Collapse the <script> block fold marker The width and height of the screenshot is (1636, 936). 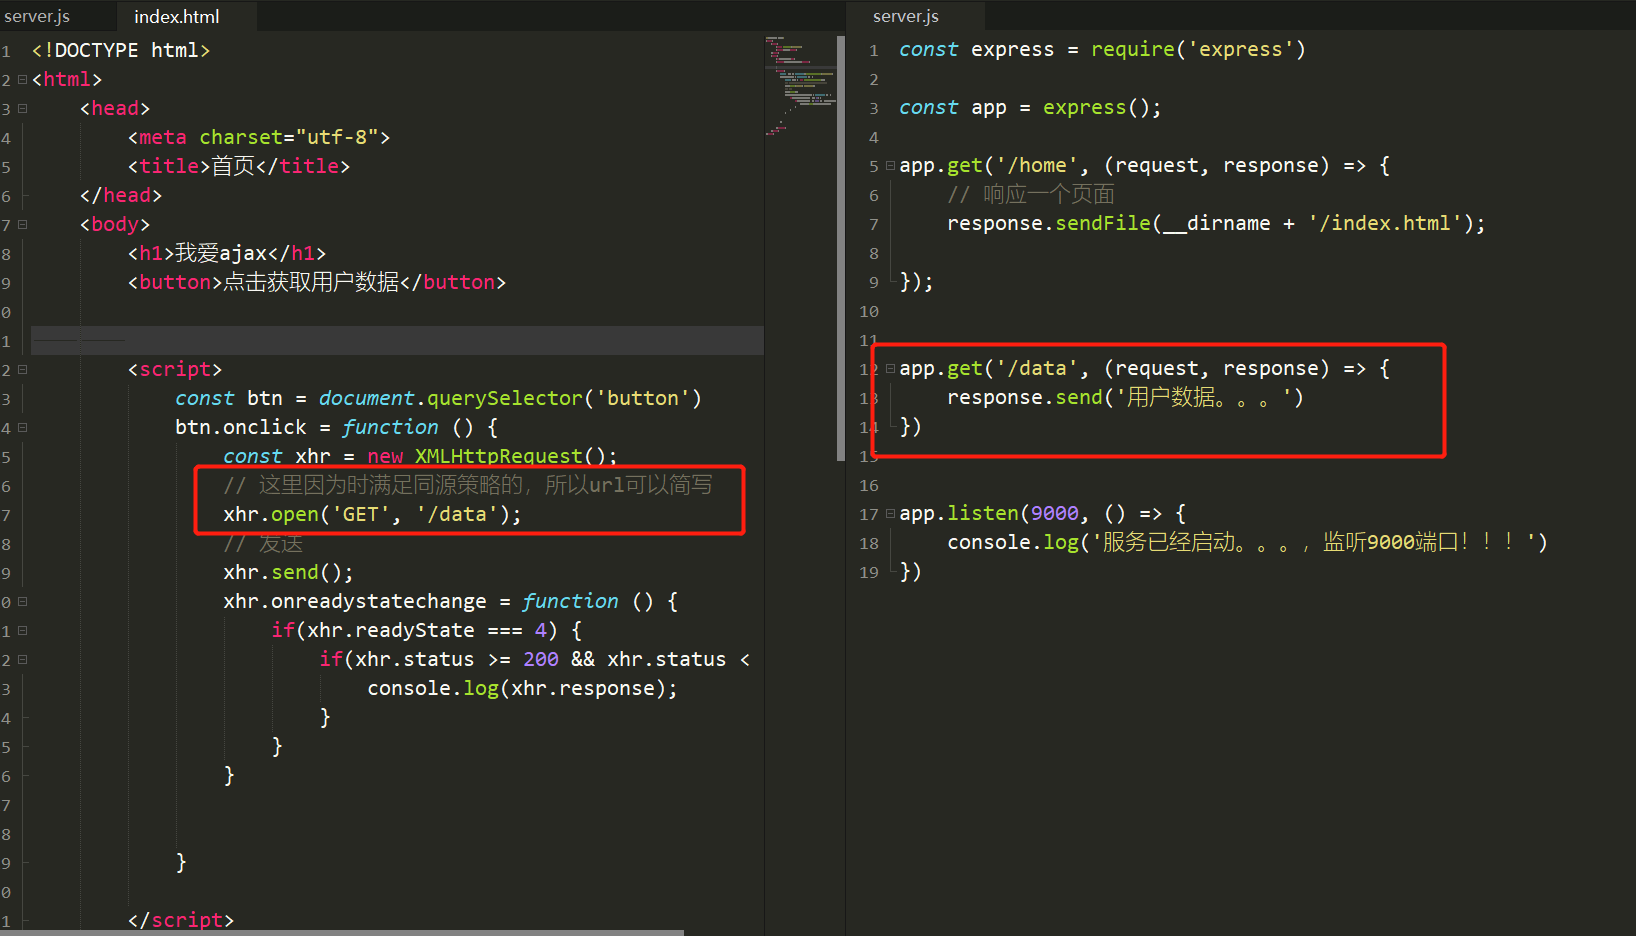point(22,370)
